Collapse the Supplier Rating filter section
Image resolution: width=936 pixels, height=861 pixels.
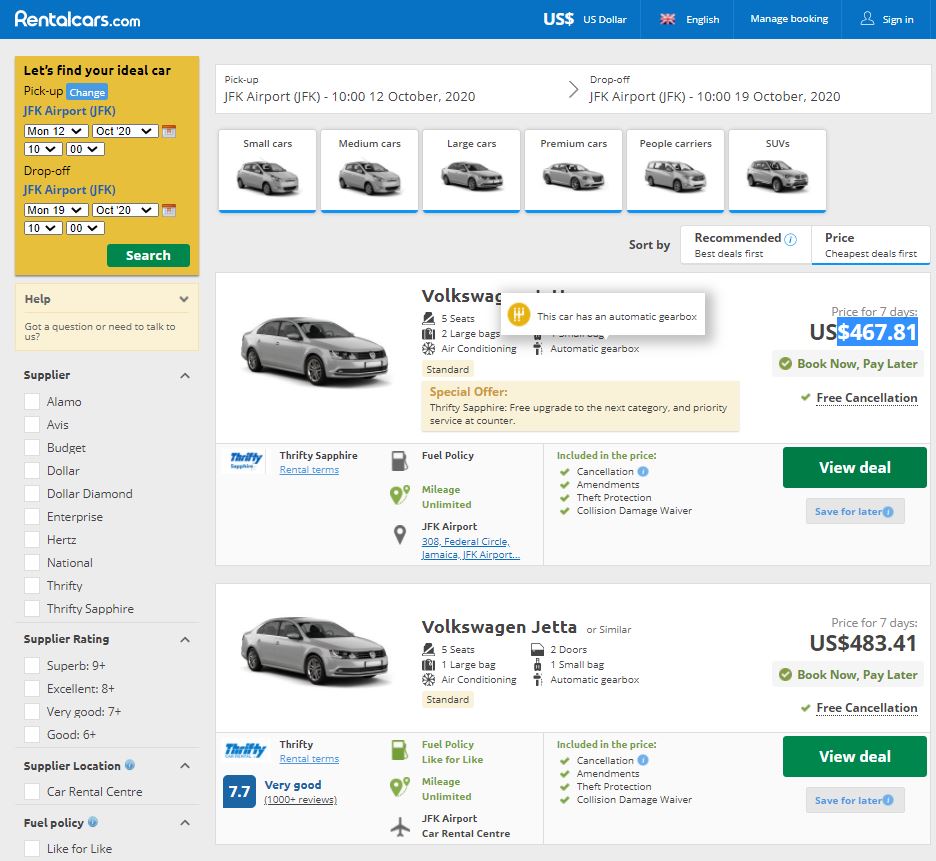185,639
